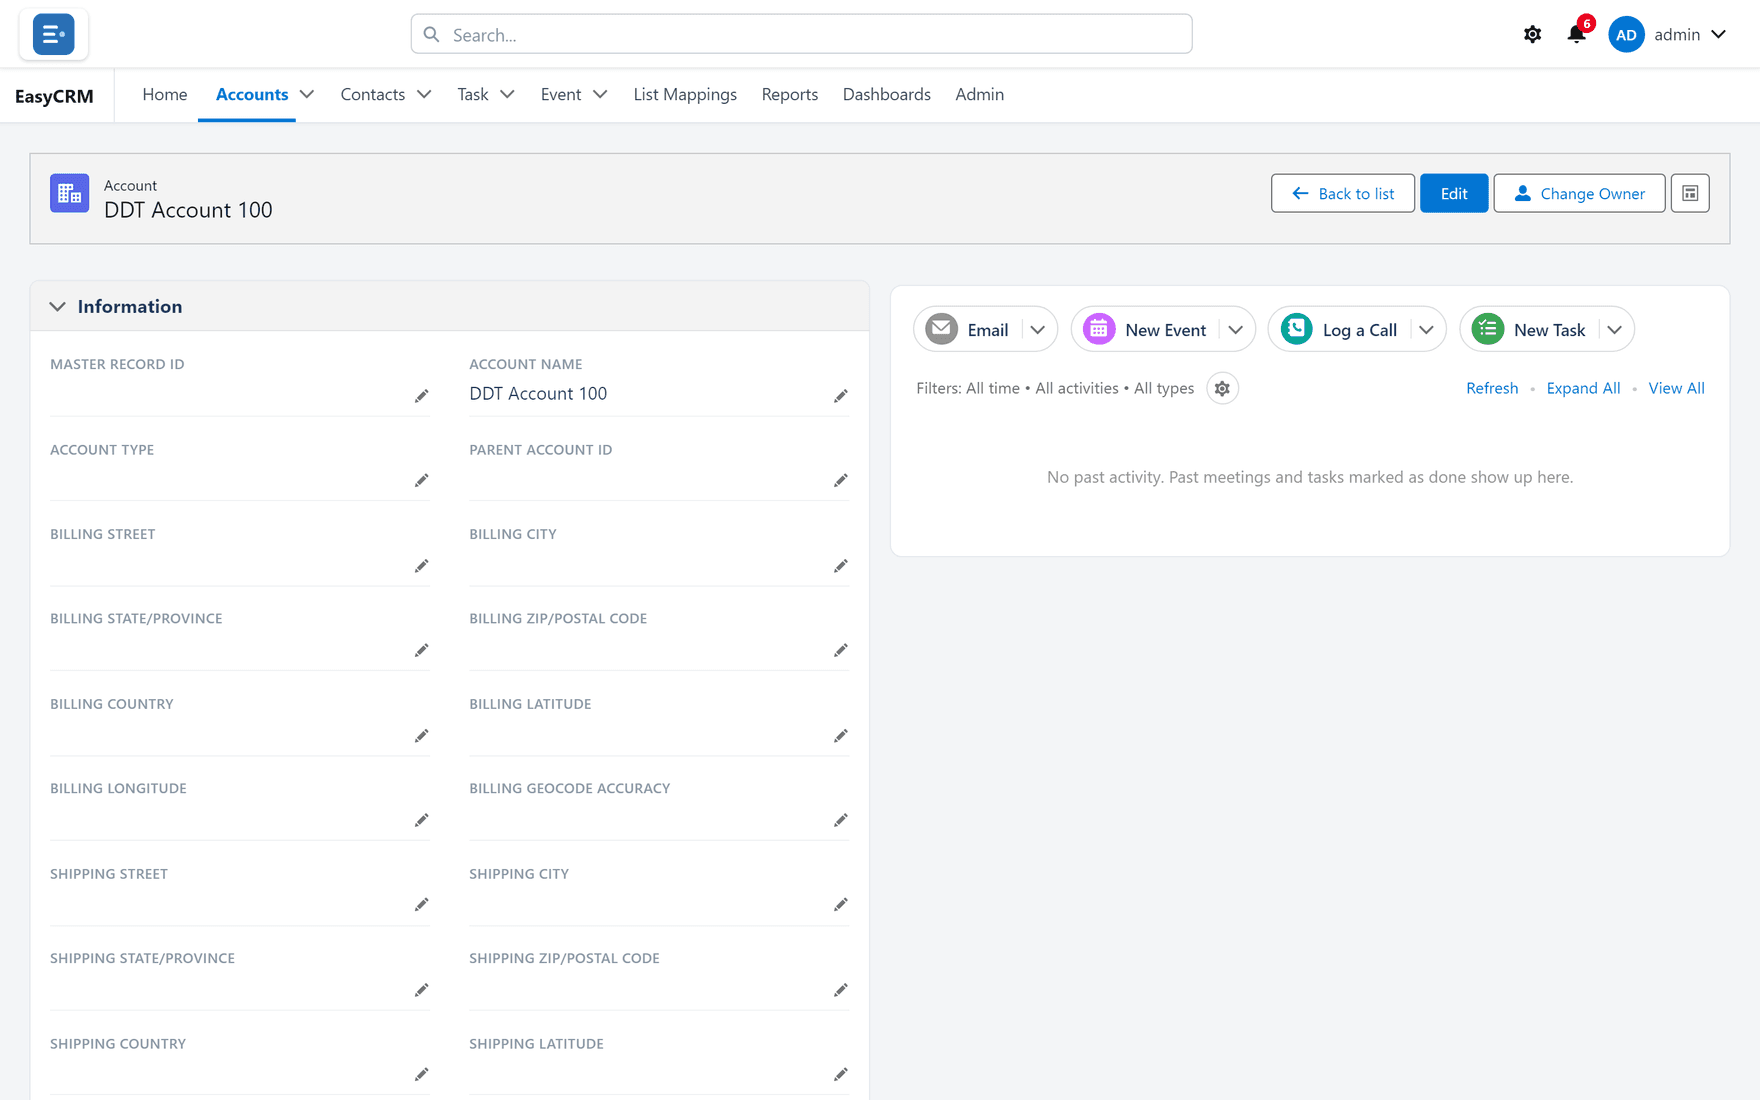Screen dimensions: 1760x1100
Task: Open activity filter settings gear
Action: pyautogui.click(x=1222, y=388)
